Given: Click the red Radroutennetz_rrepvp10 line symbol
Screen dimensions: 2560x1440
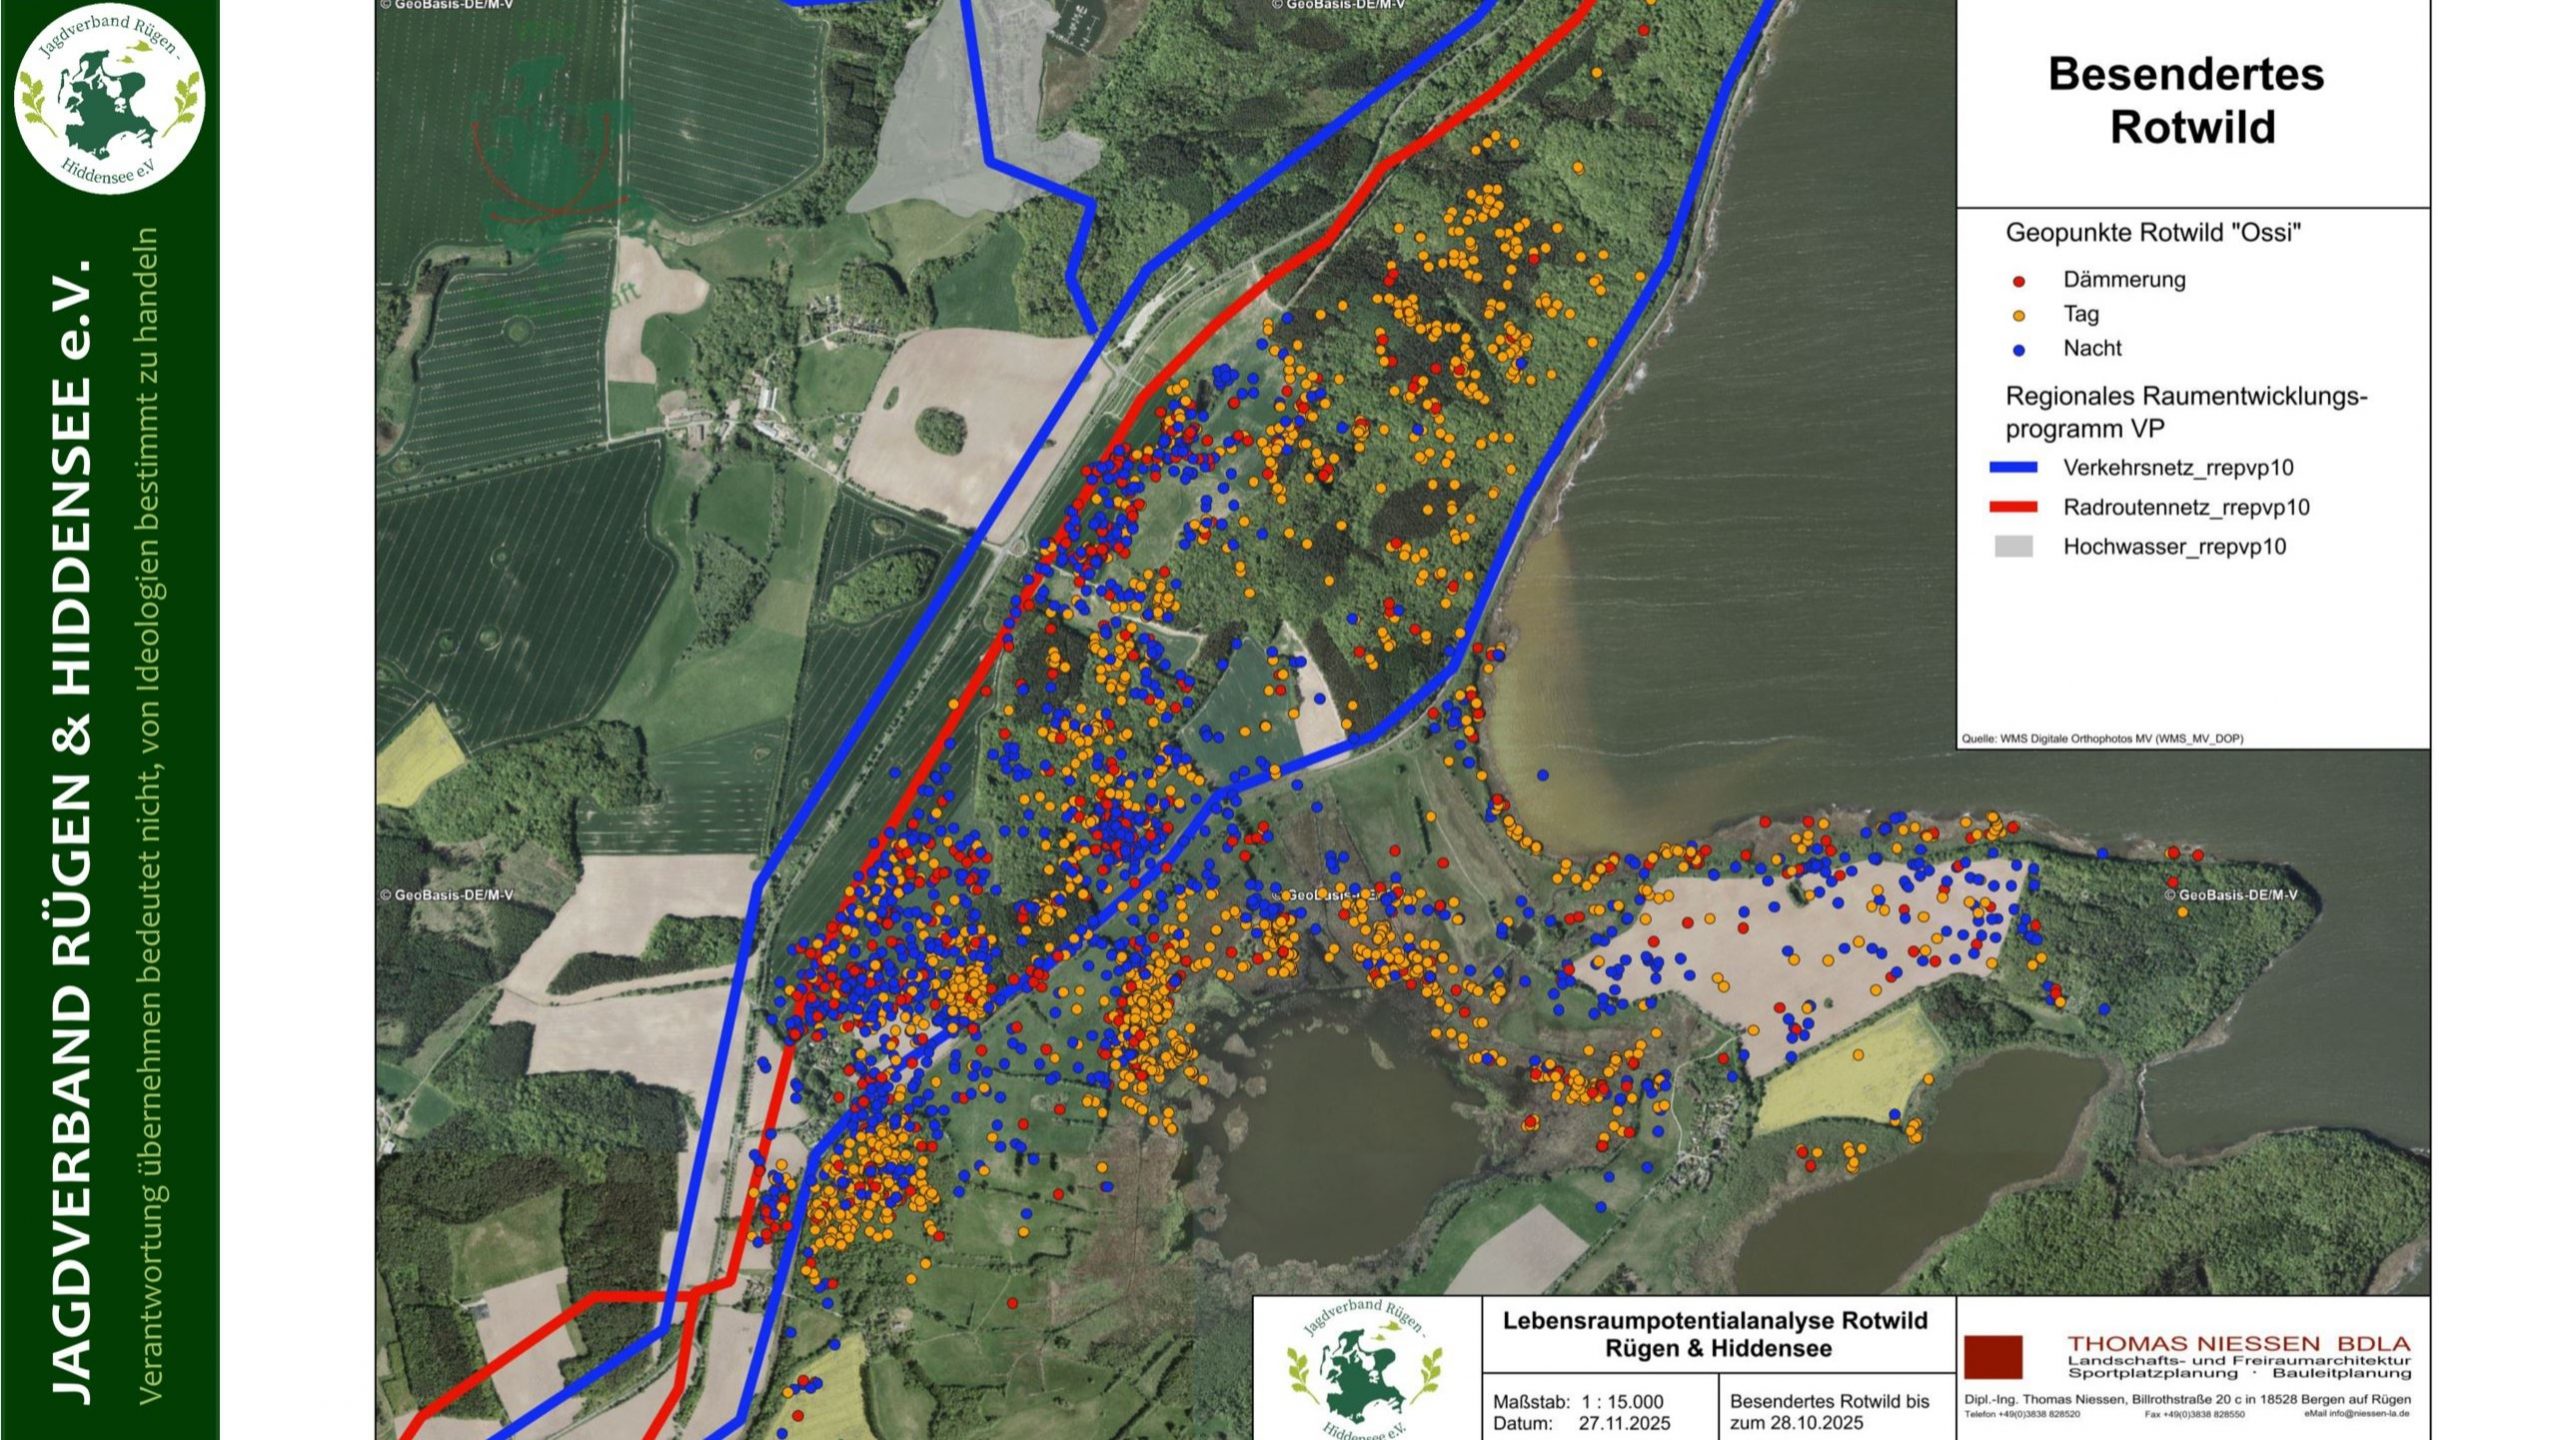Looking at the screenshot, I should pos(2013,508).
